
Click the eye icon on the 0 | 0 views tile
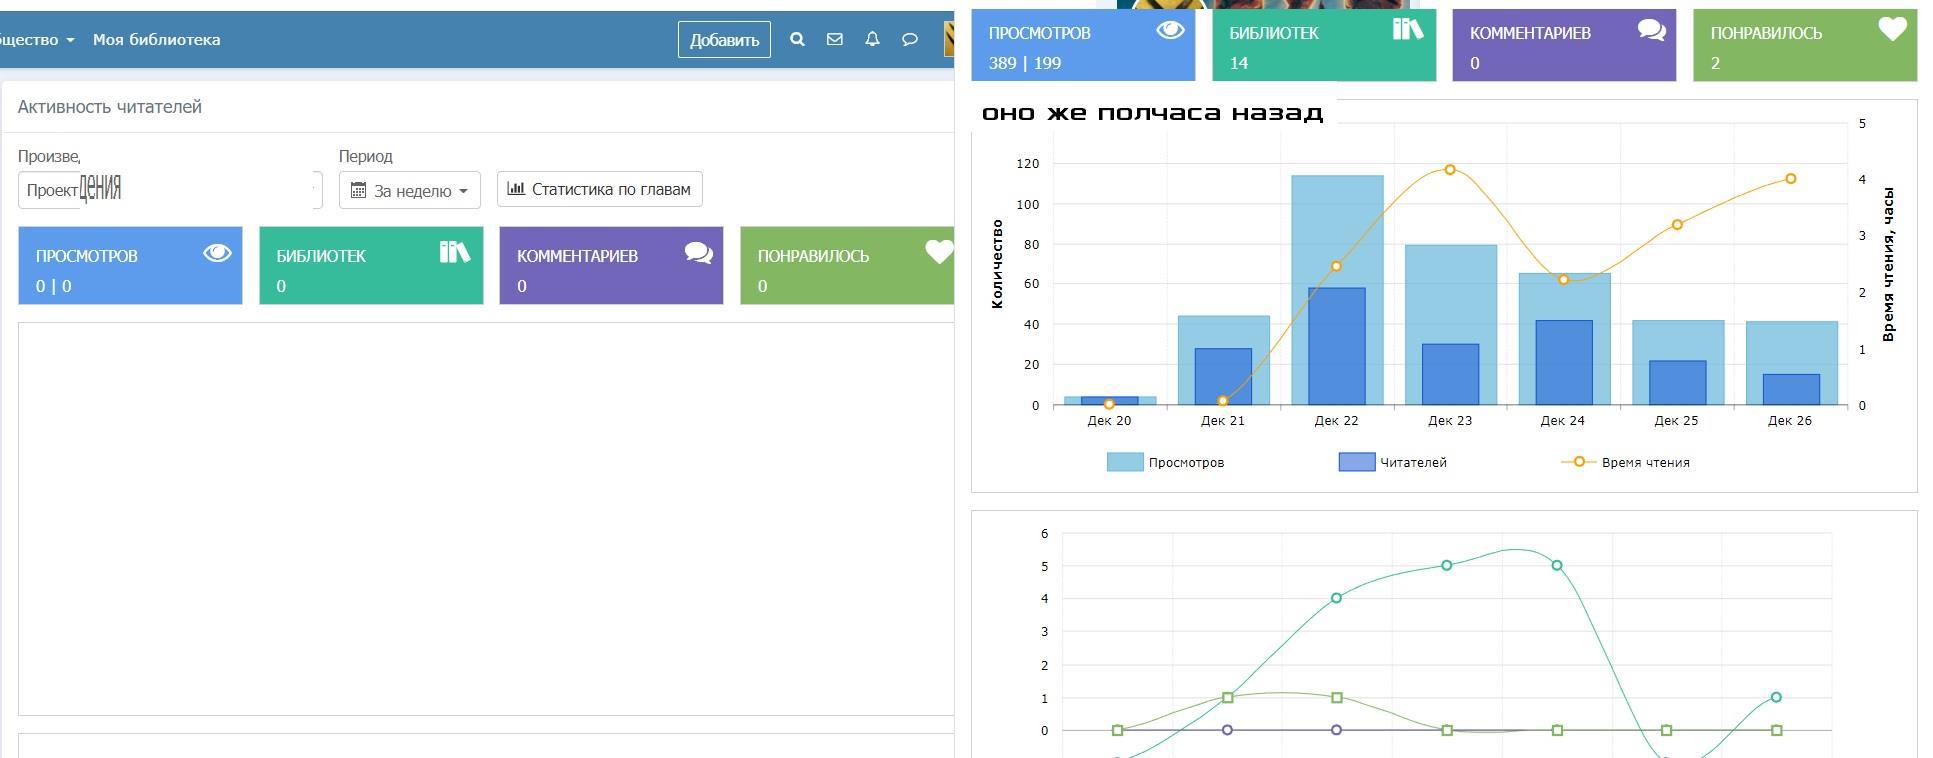[x=217, y=253]
